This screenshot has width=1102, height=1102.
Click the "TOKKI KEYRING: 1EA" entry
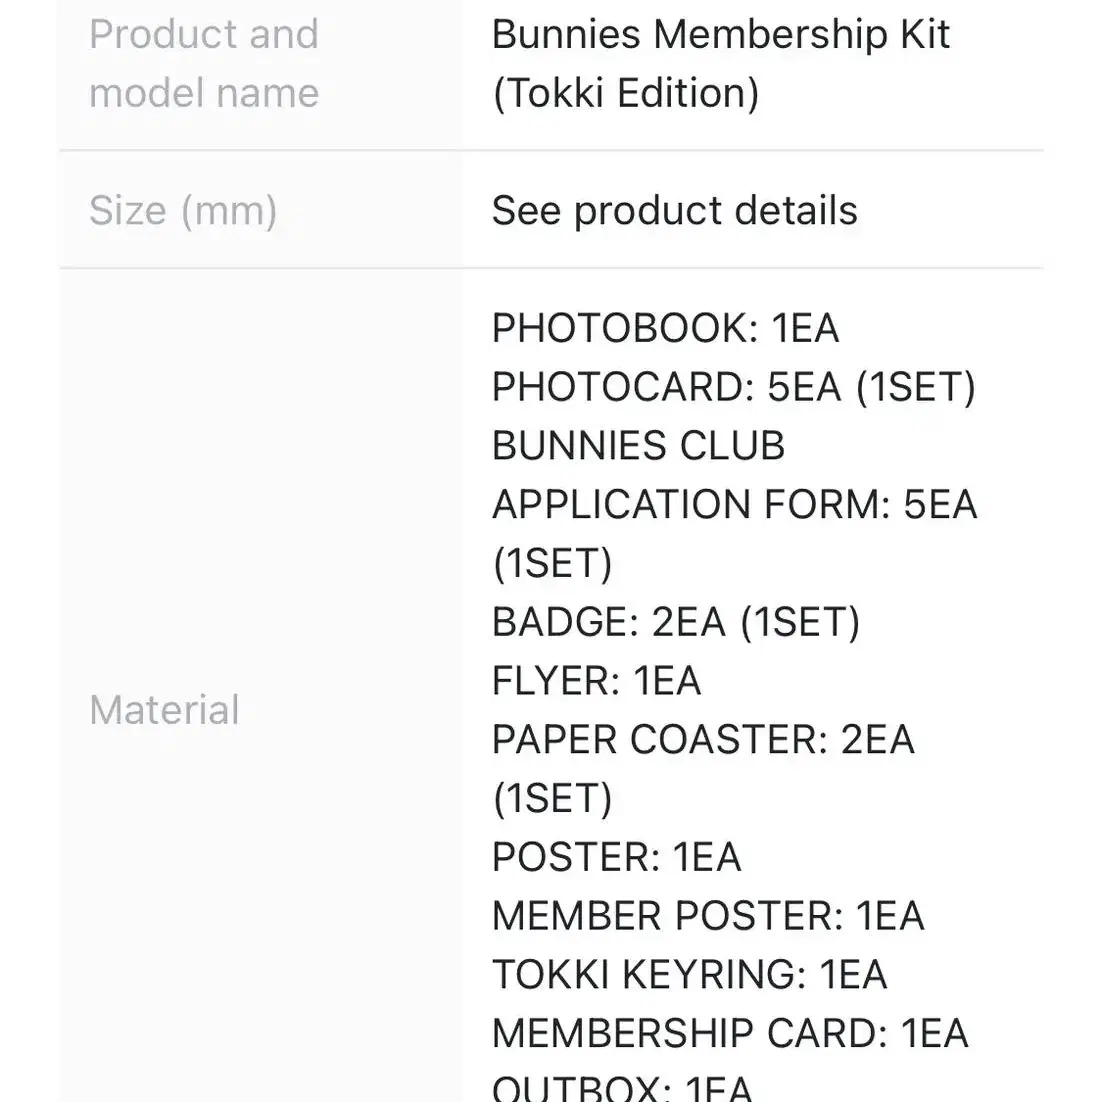pyautogui.click(x=689, y=974)
